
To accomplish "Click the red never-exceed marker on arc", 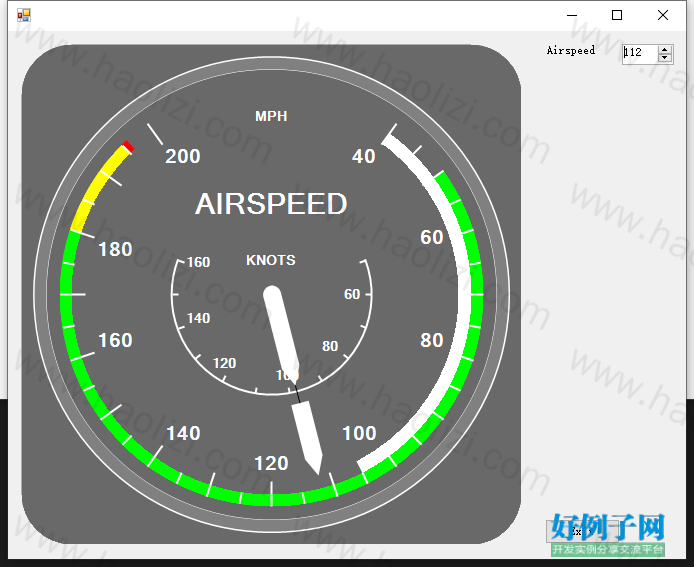I will click(x=128, y=147).
